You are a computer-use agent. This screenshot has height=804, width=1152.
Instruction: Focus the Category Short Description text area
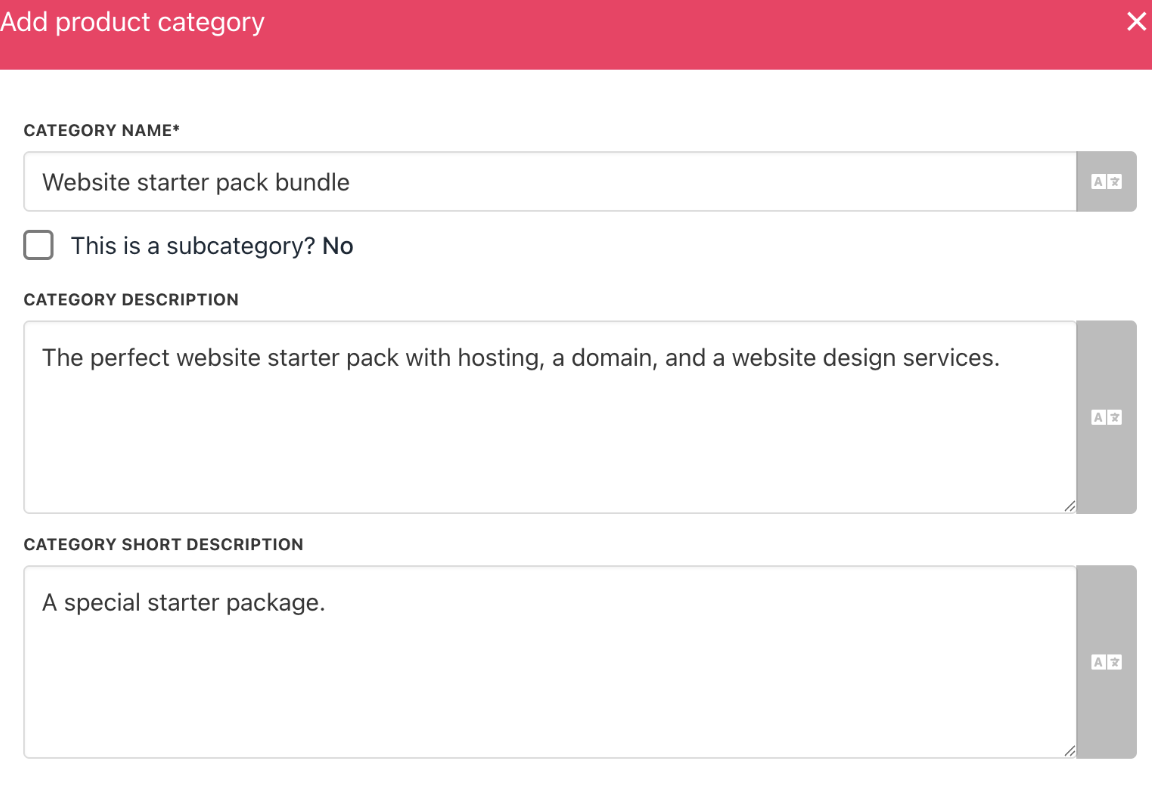click(550, 662)
